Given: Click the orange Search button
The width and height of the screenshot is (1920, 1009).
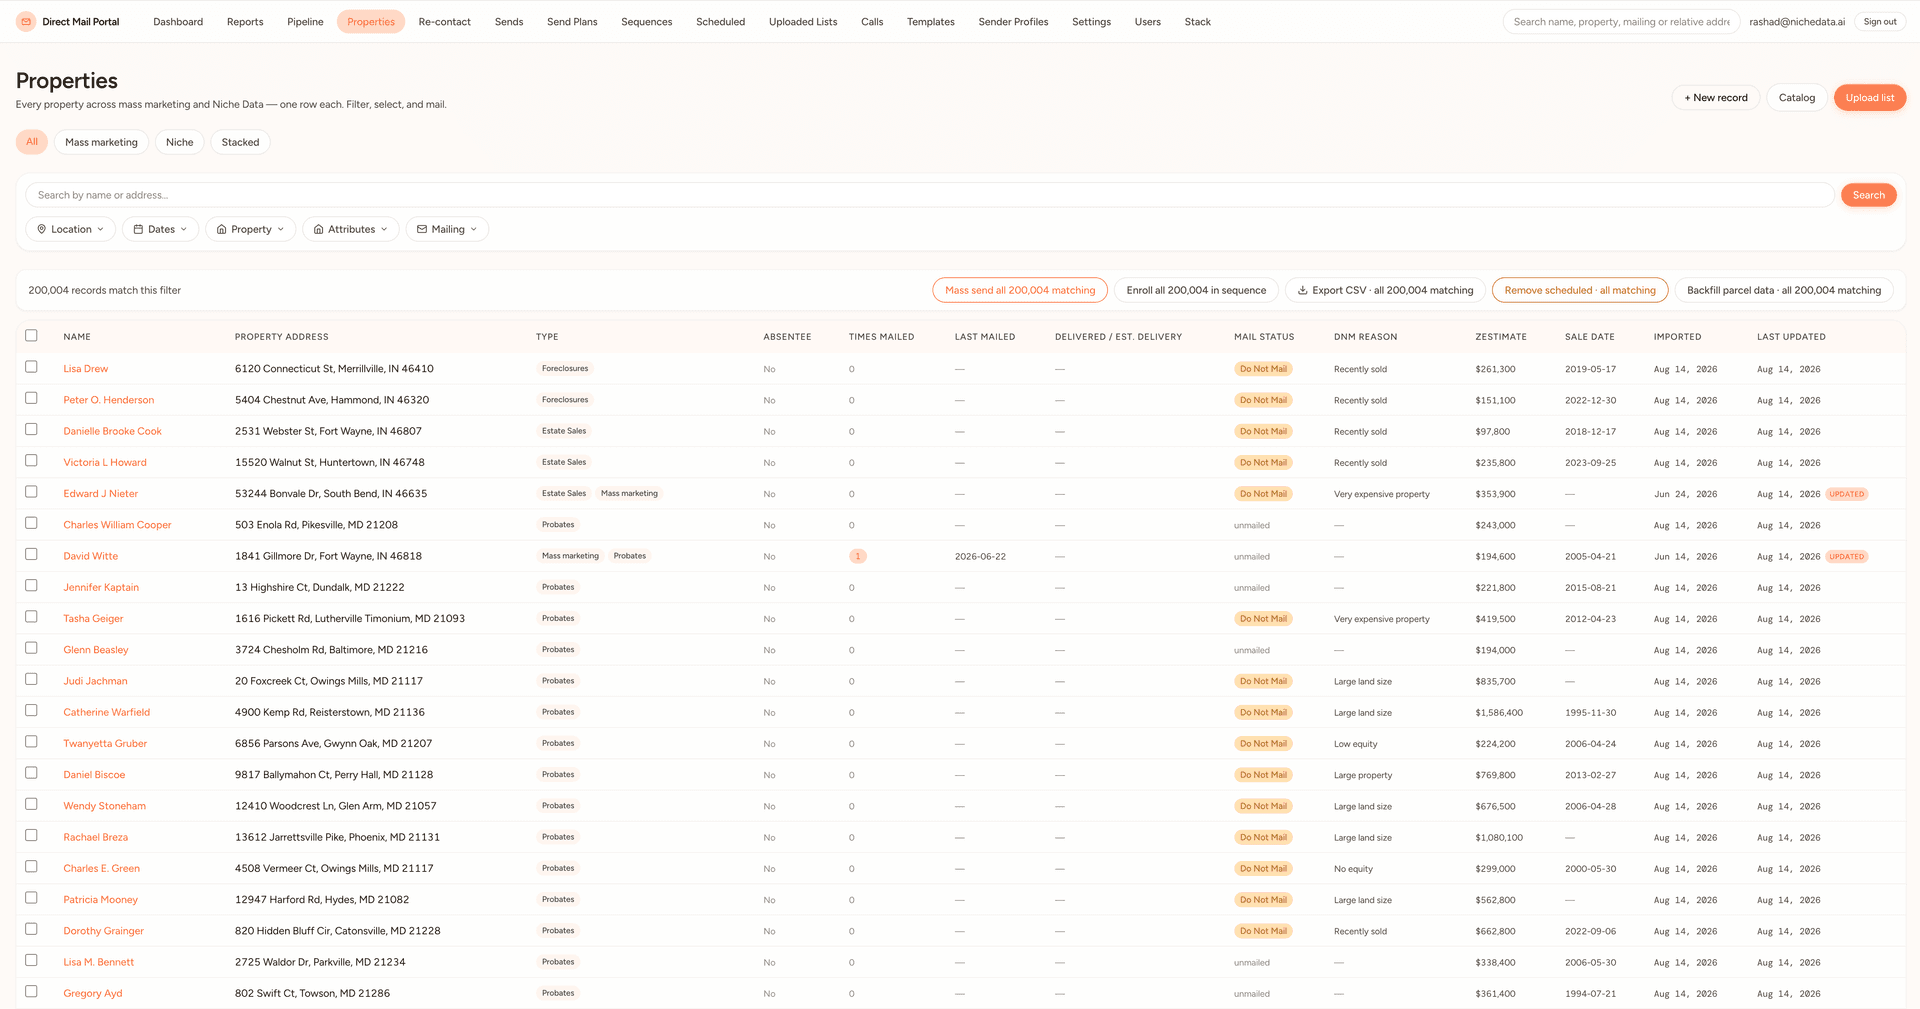Looking at the screenshot, I should (x=1868, y=195).
